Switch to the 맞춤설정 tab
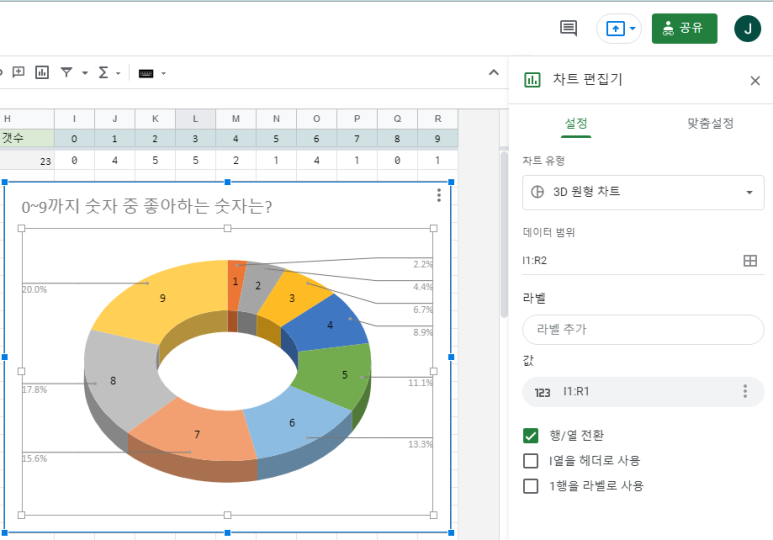This screenshot has height=540, width=773. [x=710, y=123]
